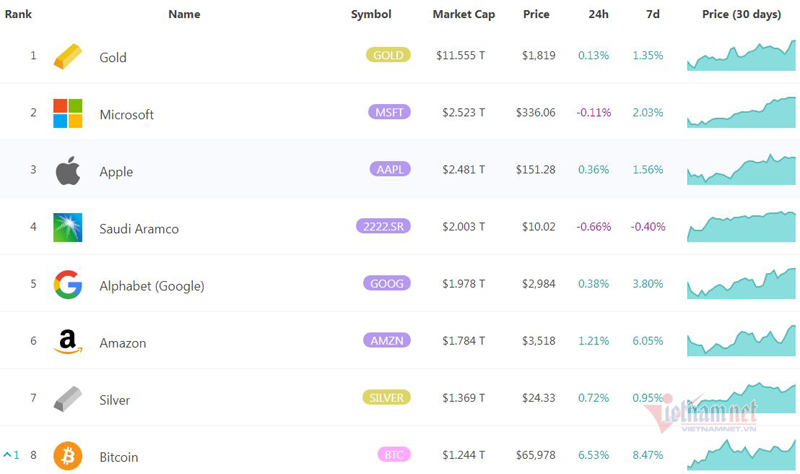Sort by the Rank column header
The width and height of the screenshot is (800, 474).
(x=19, y=14)
